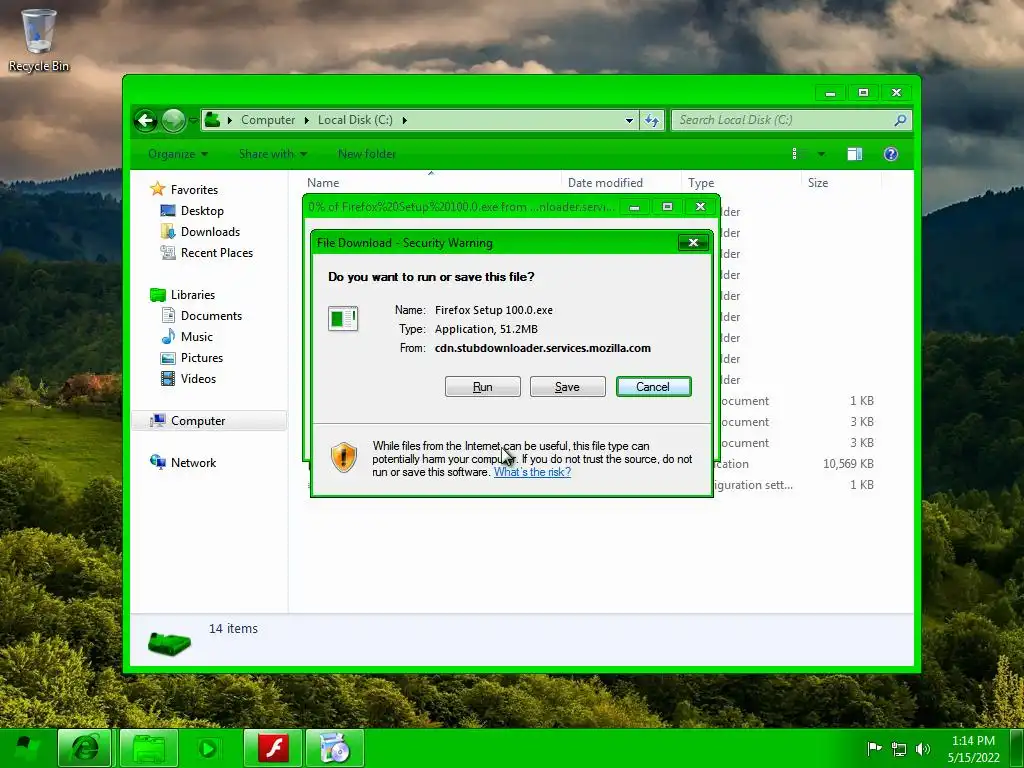Open Music library

[197, 336]
